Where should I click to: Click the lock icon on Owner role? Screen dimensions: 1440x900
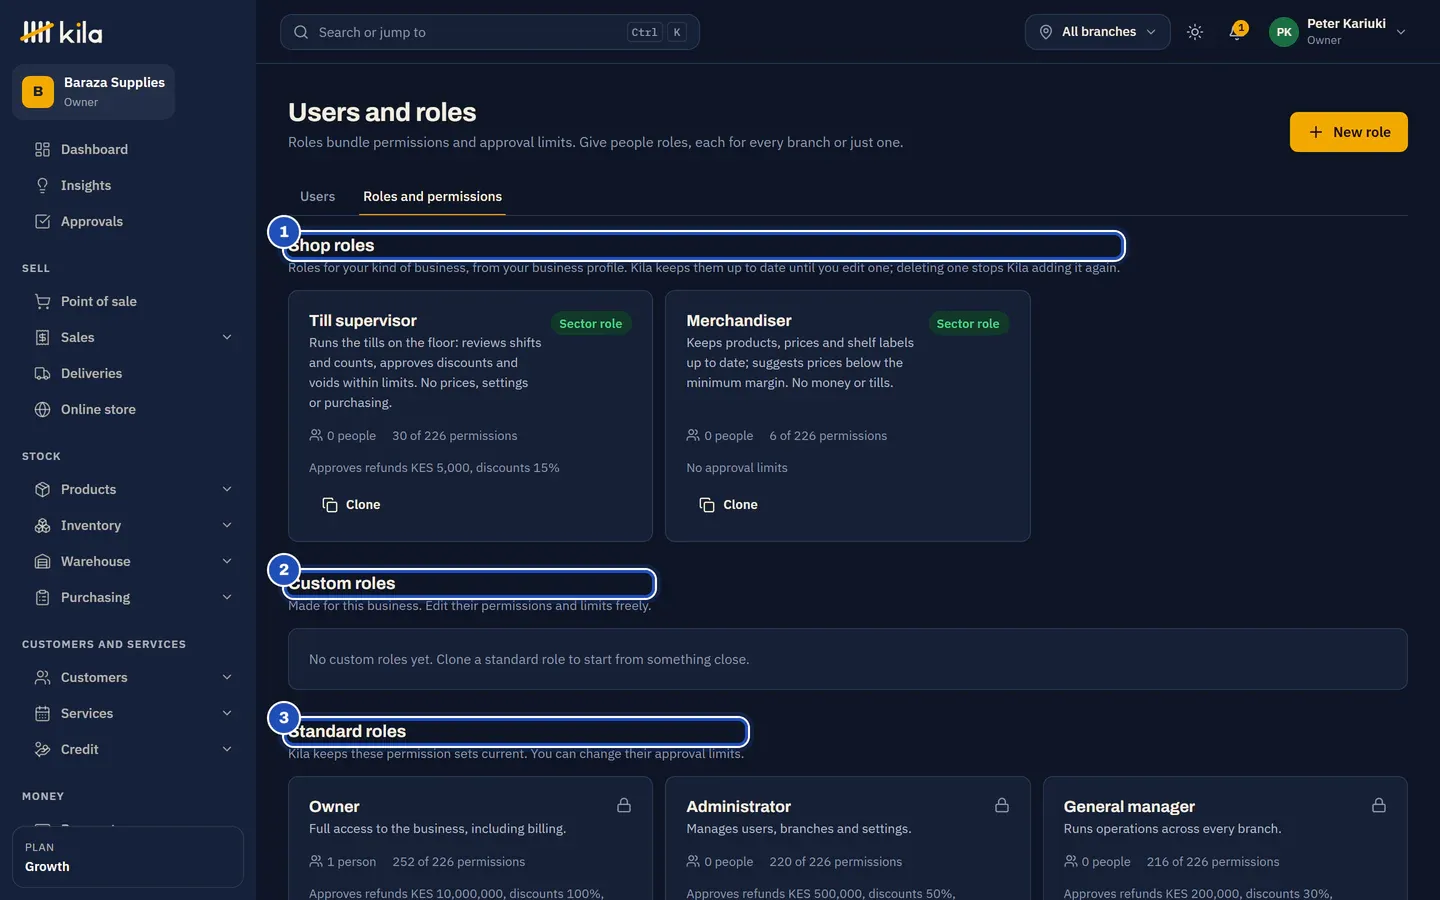[624, 805]
